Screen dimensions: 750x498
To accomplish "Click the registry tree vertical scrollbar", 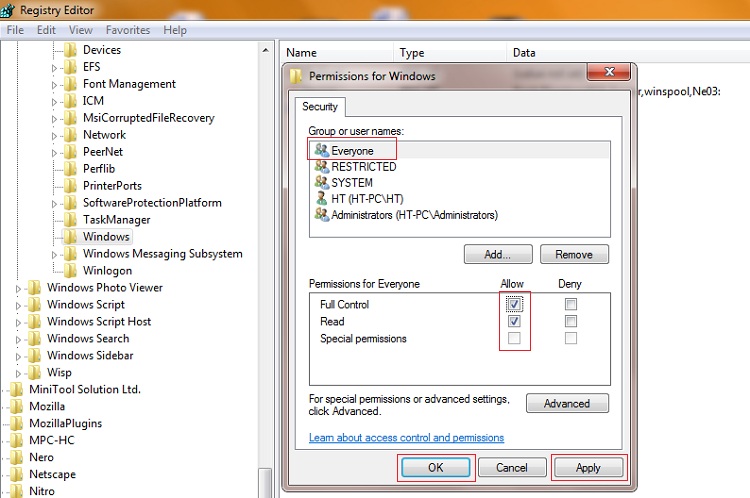I will (x=265, y=250).
